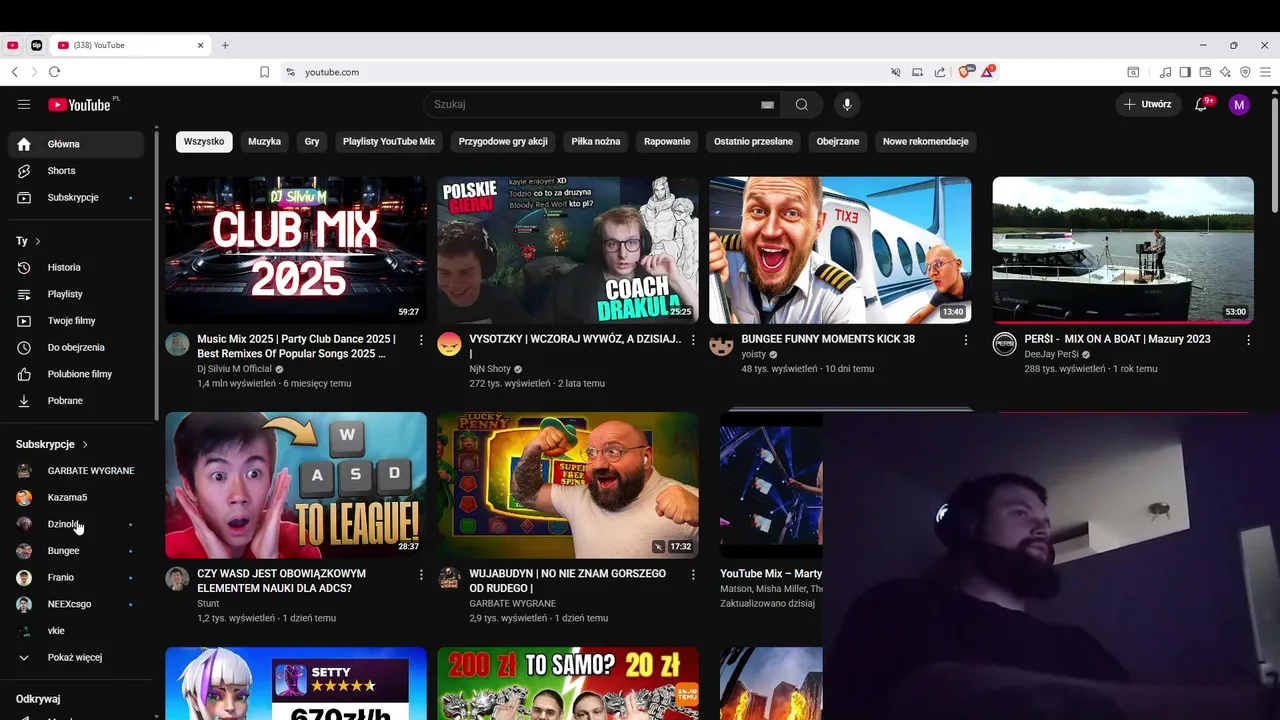Go to Główna in sidebar

pos(76,144)
